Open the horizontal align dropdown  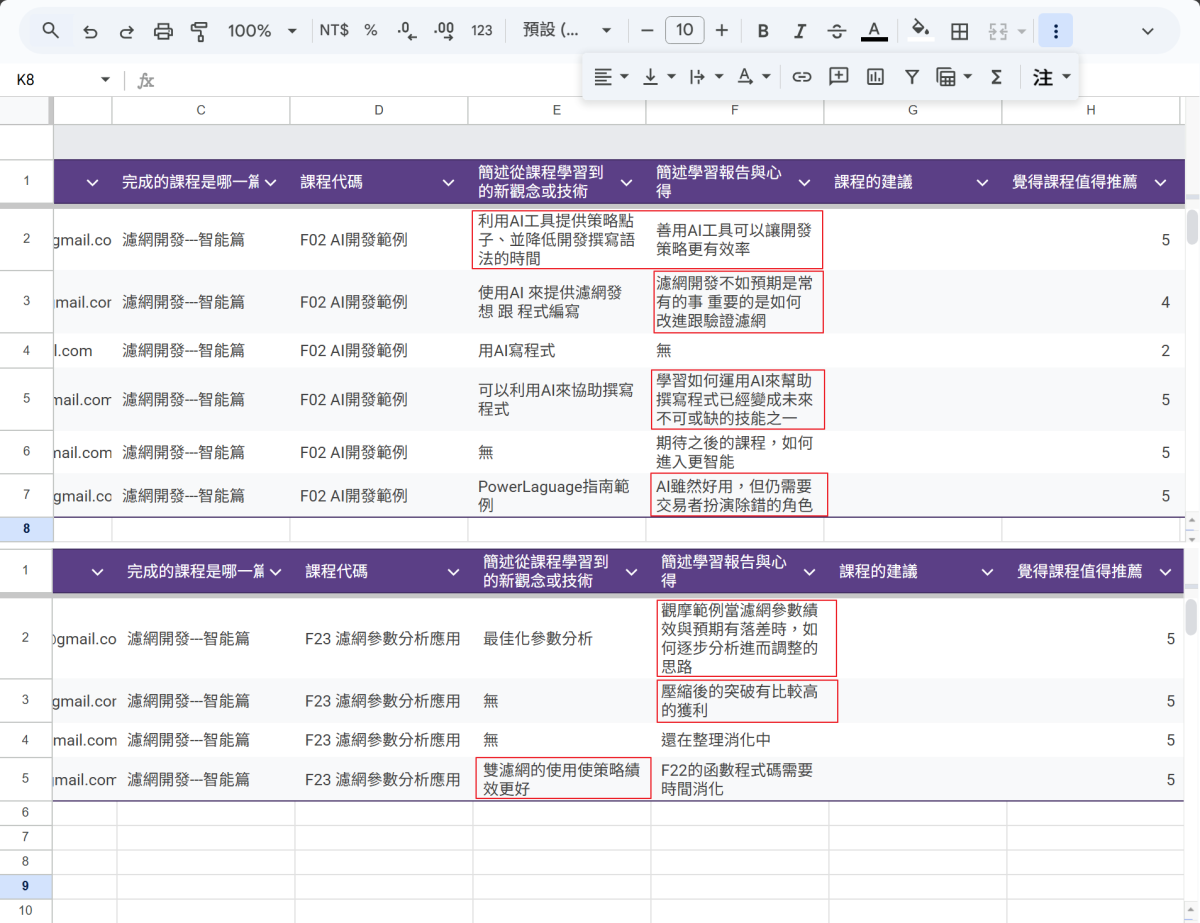611,76
